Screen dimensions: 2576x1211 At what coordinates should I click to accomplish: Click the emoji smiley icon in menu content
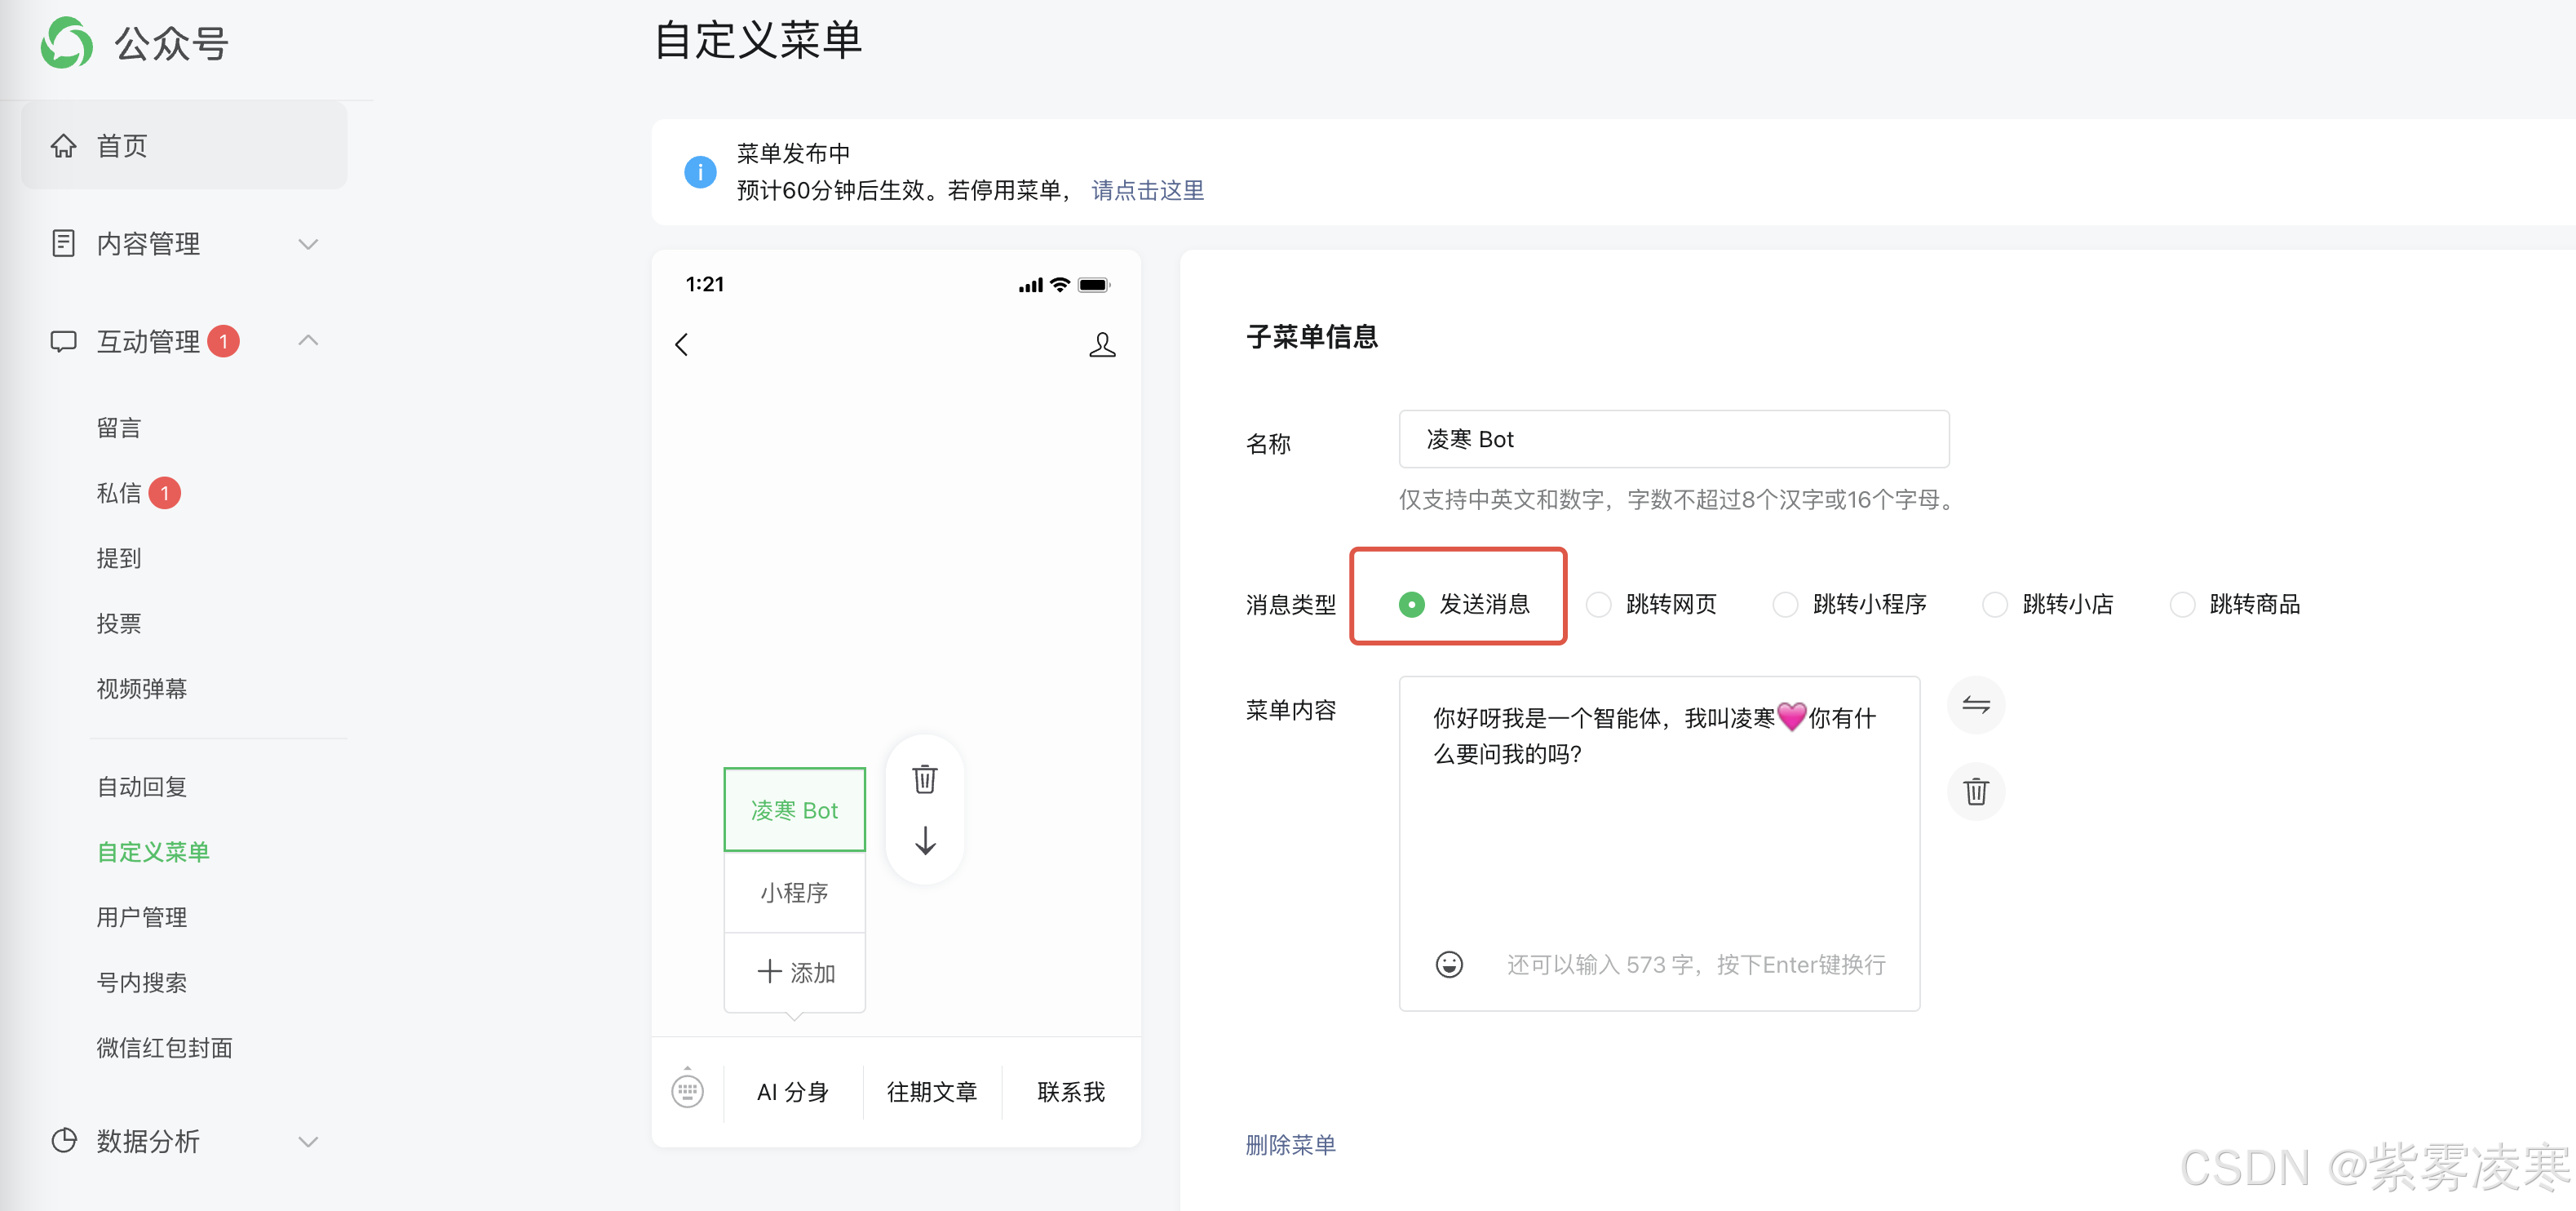click(x=1449, y=964)
